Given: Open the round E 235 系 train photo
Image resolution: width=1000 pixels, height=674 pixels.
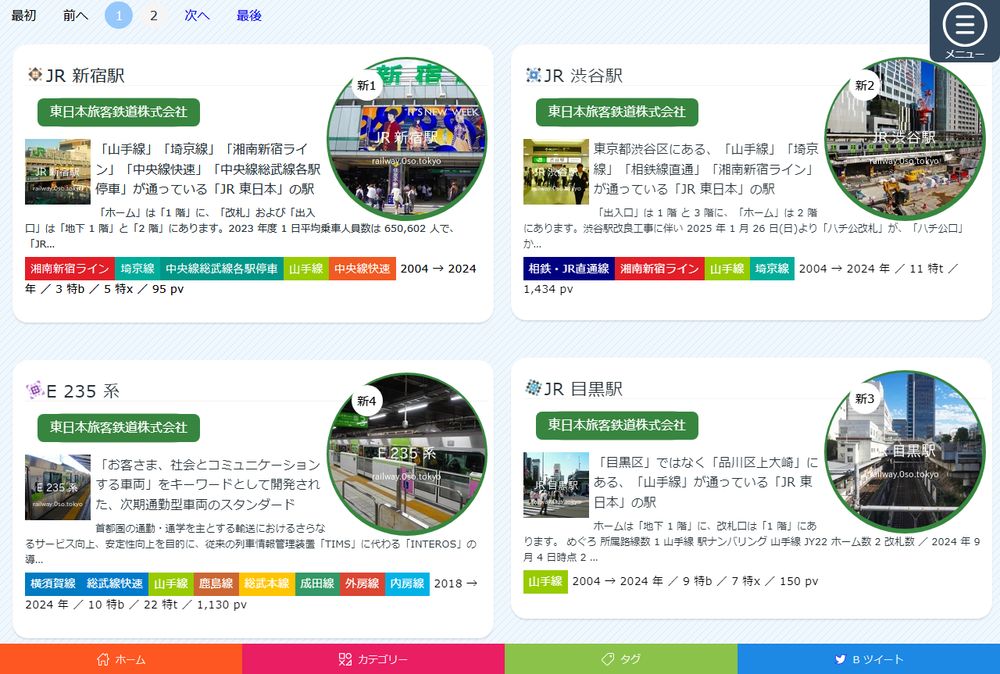Looking at the screenshot, I should click(x=407, y=454).
